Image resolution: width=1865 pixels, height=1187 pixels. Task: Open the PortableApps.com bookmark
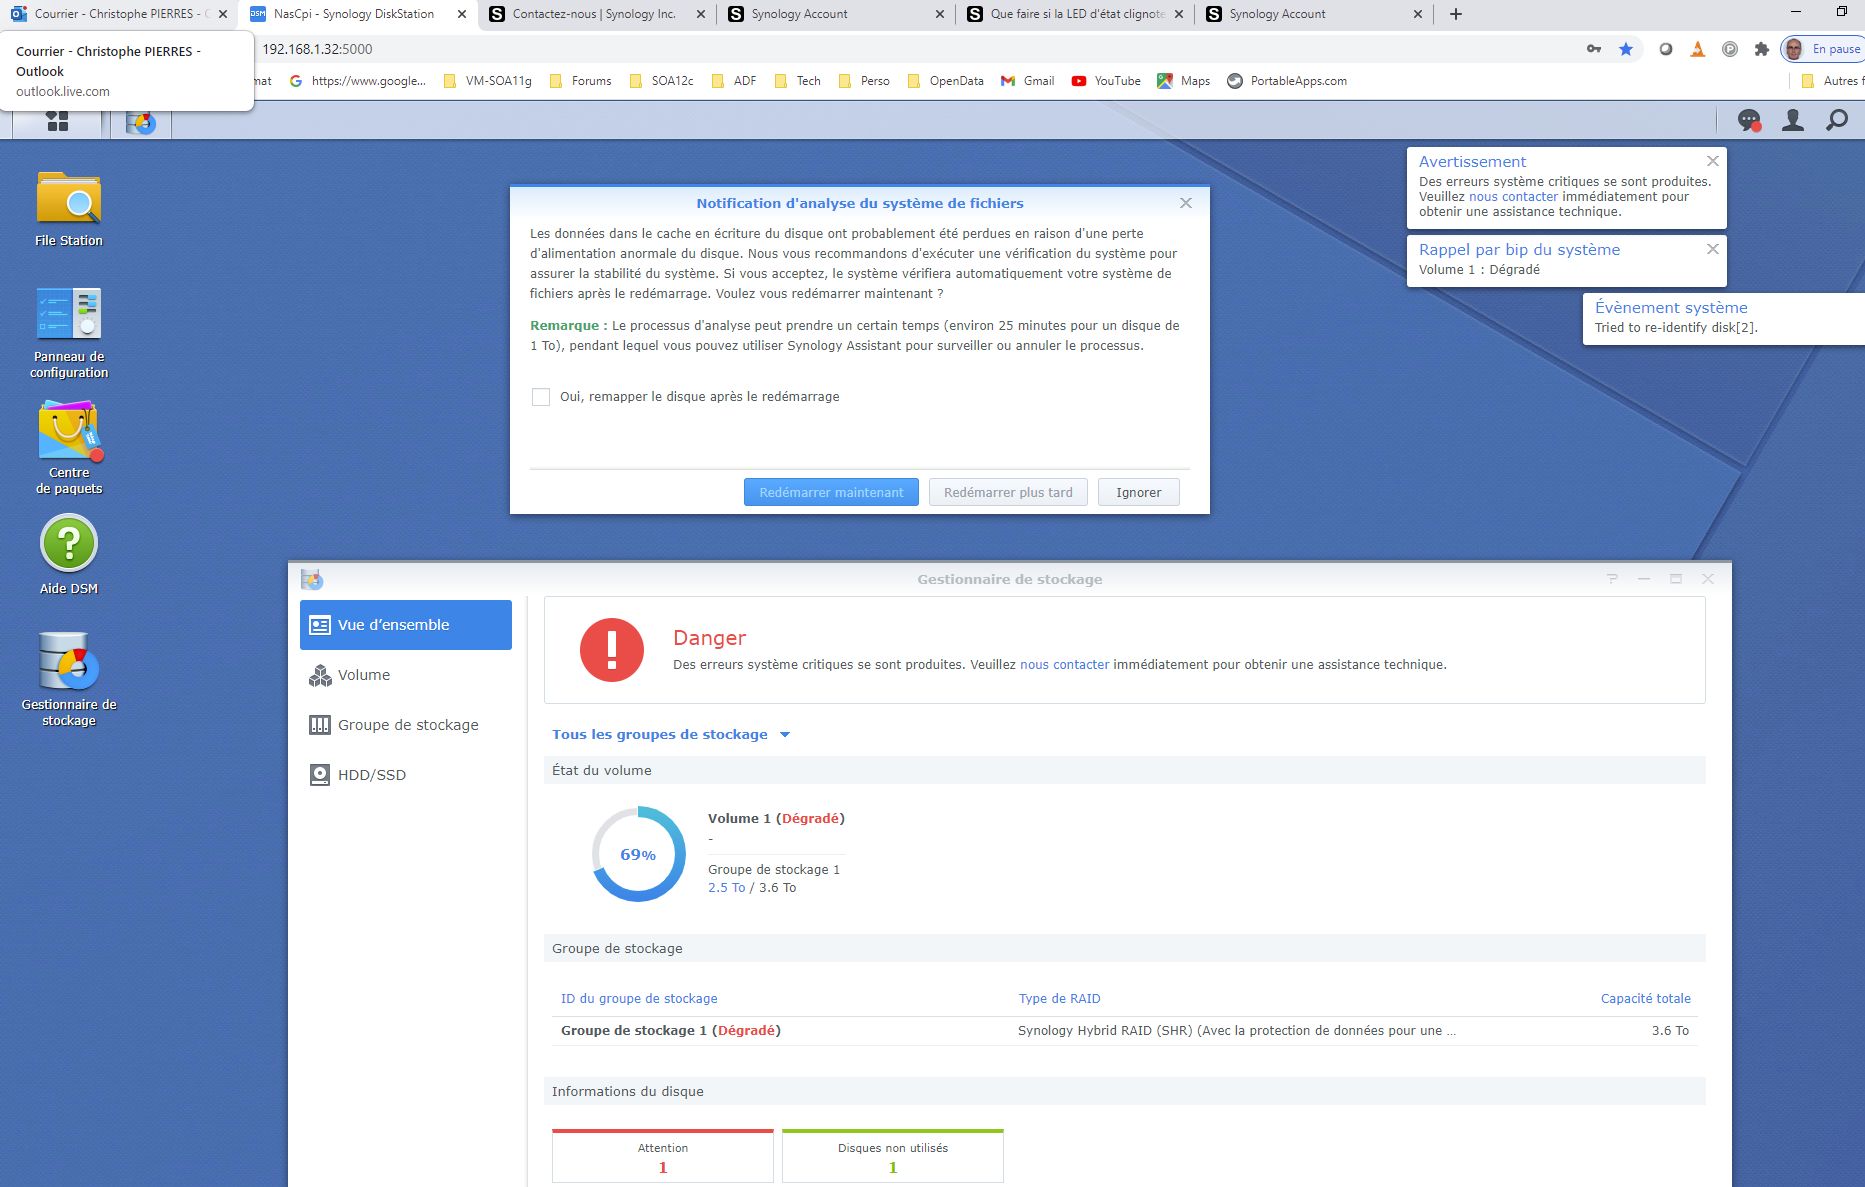coord(1287,81)
